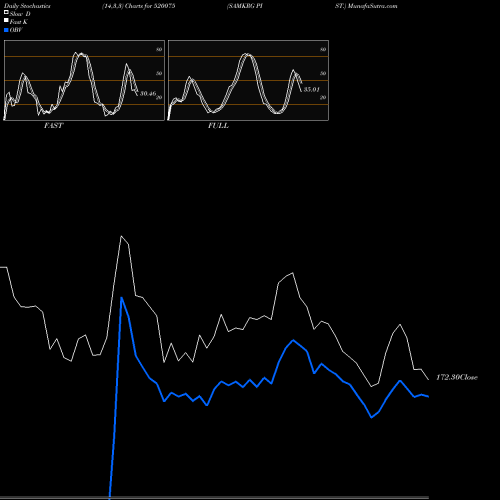Select the 'Fast K' legend label
Viewport: 500px width, 500px height.
[x=19, y=22]
